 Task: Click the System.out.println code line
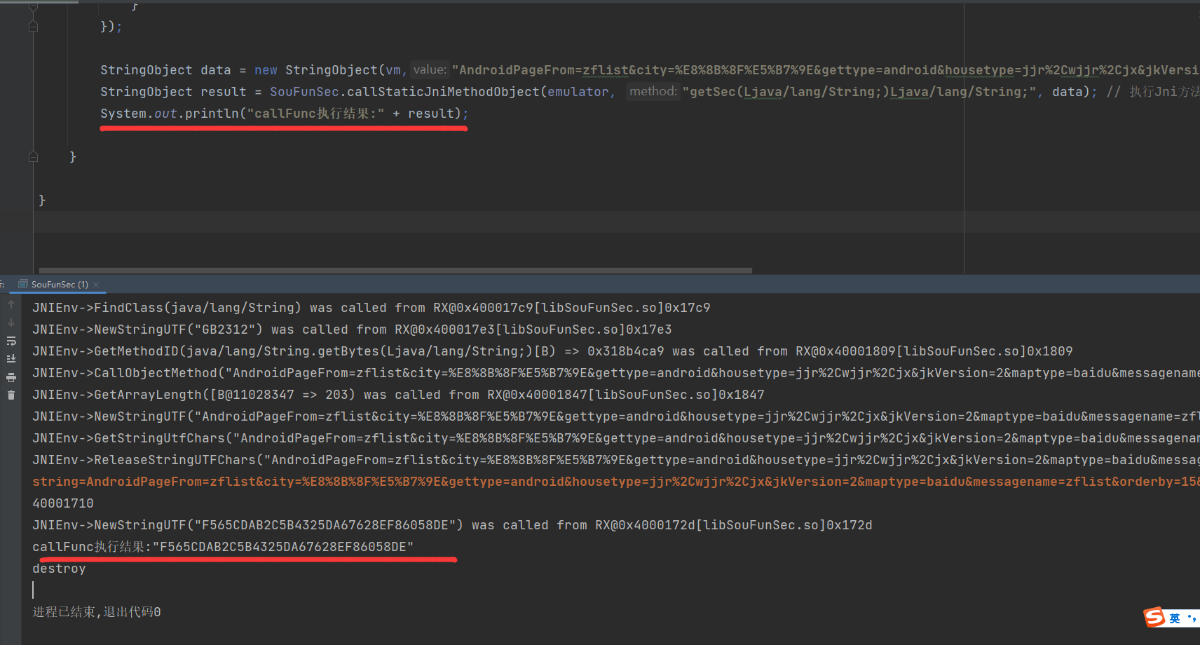[x=284, y=114]
